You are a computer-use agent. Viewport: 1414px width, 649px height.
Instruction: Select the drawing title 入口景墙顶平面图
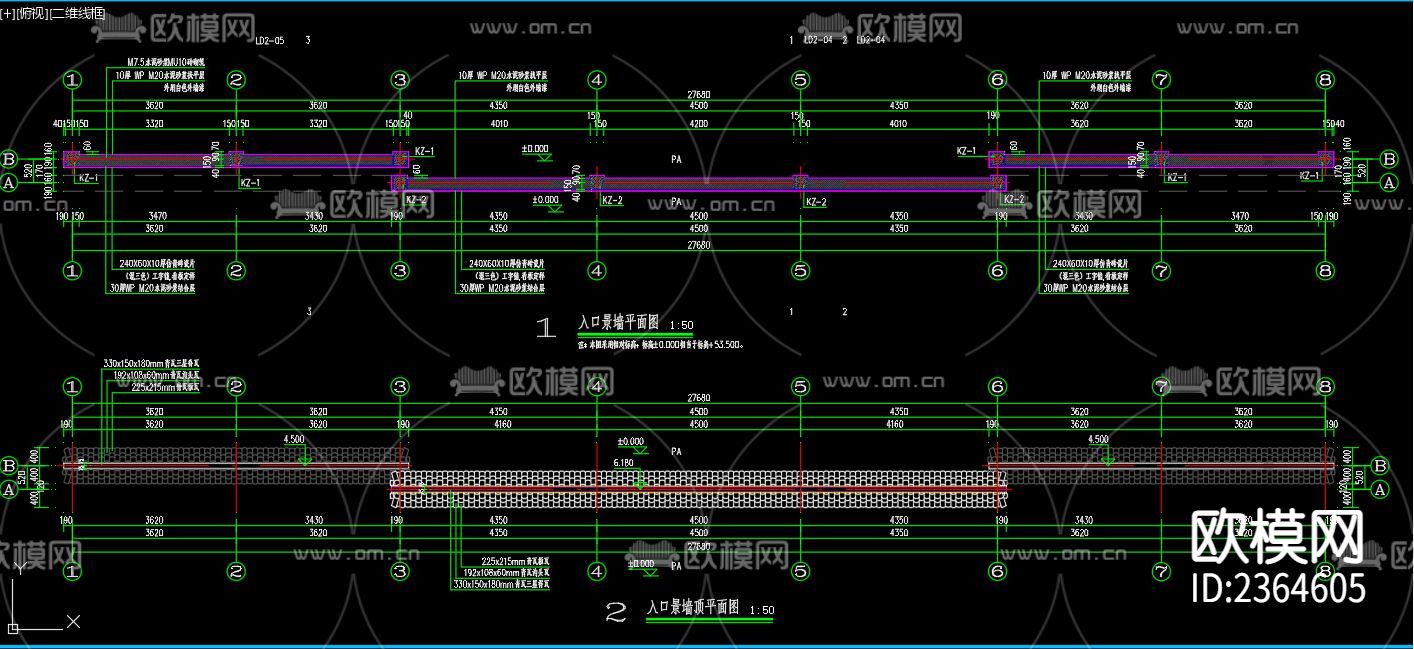tap(693, 607)
